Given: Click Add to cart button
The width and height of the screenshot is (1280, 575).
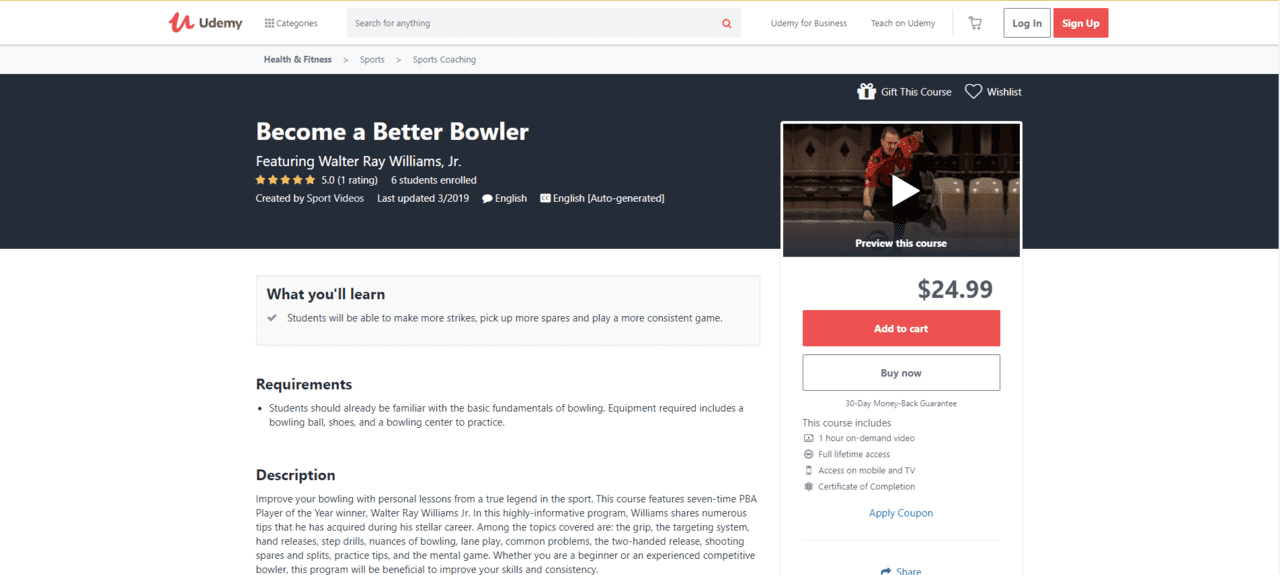Looking at the screenshot, I should click(x=901, y=328).
